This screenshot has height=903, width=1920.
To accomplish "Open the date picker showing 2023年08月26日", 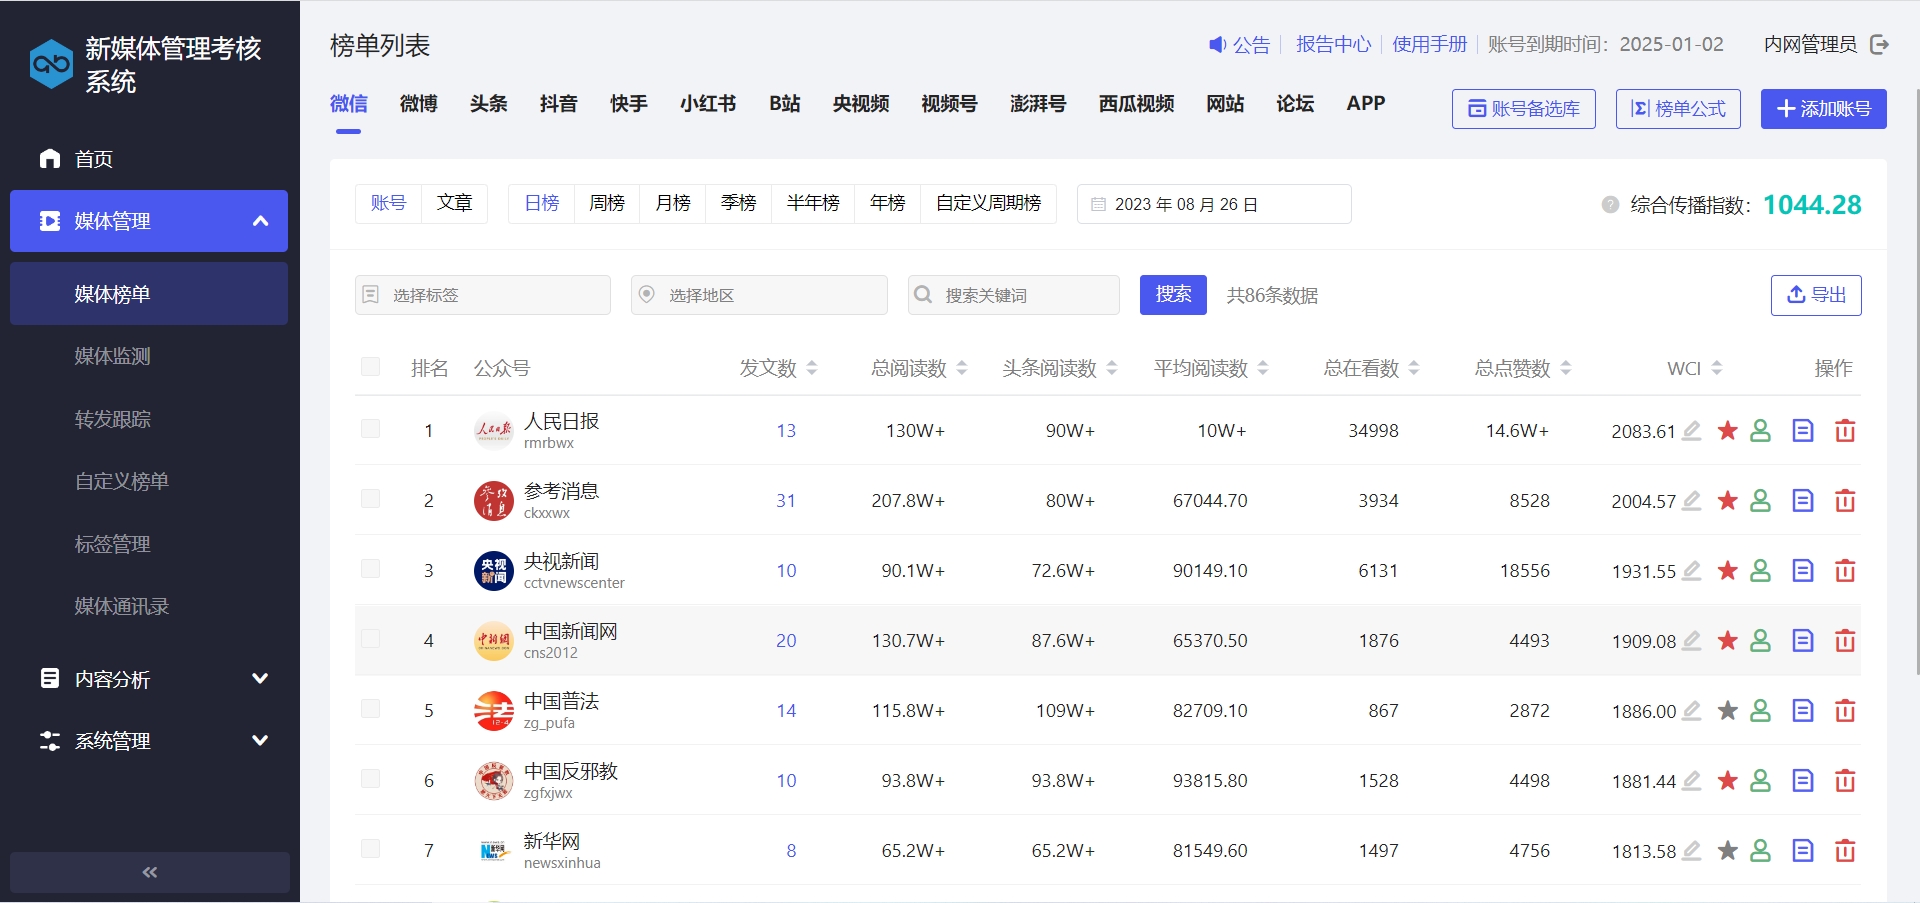I will pos(1214,204).
